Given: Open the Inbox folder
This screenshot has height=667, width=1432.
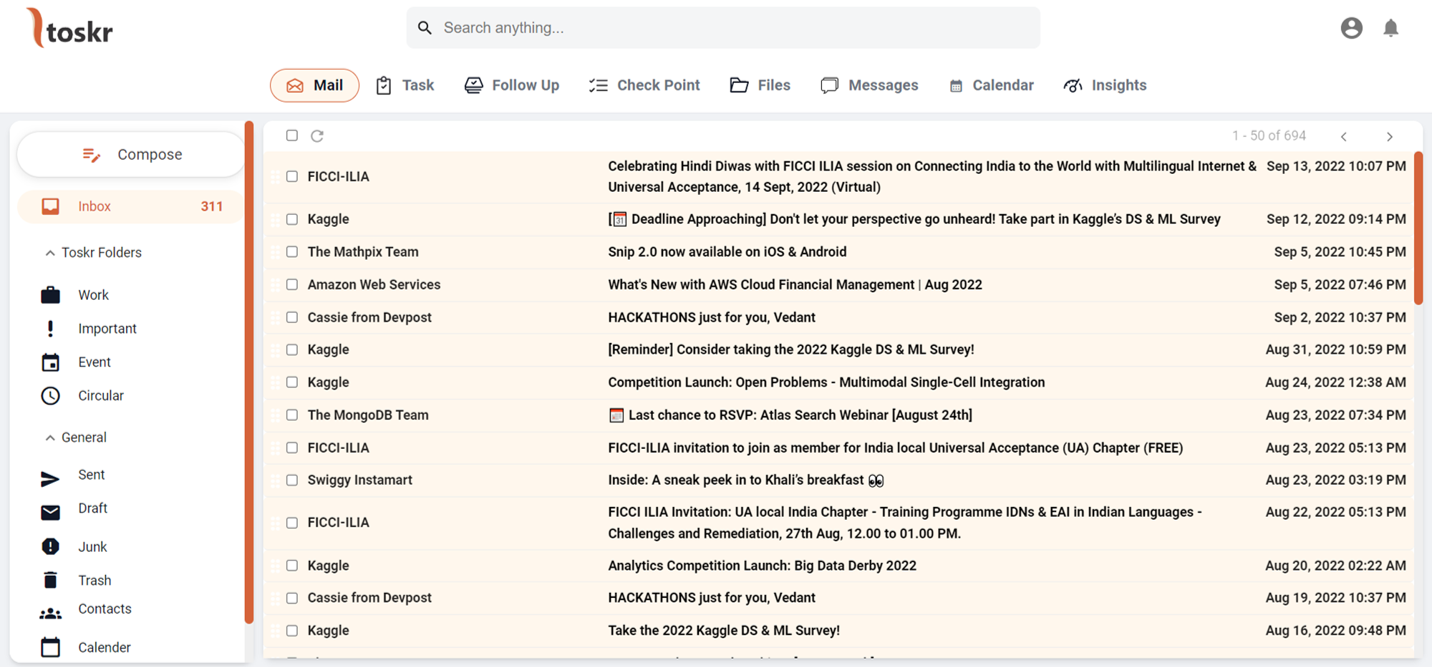Looking at the screenshot, I should click(131, 206).
